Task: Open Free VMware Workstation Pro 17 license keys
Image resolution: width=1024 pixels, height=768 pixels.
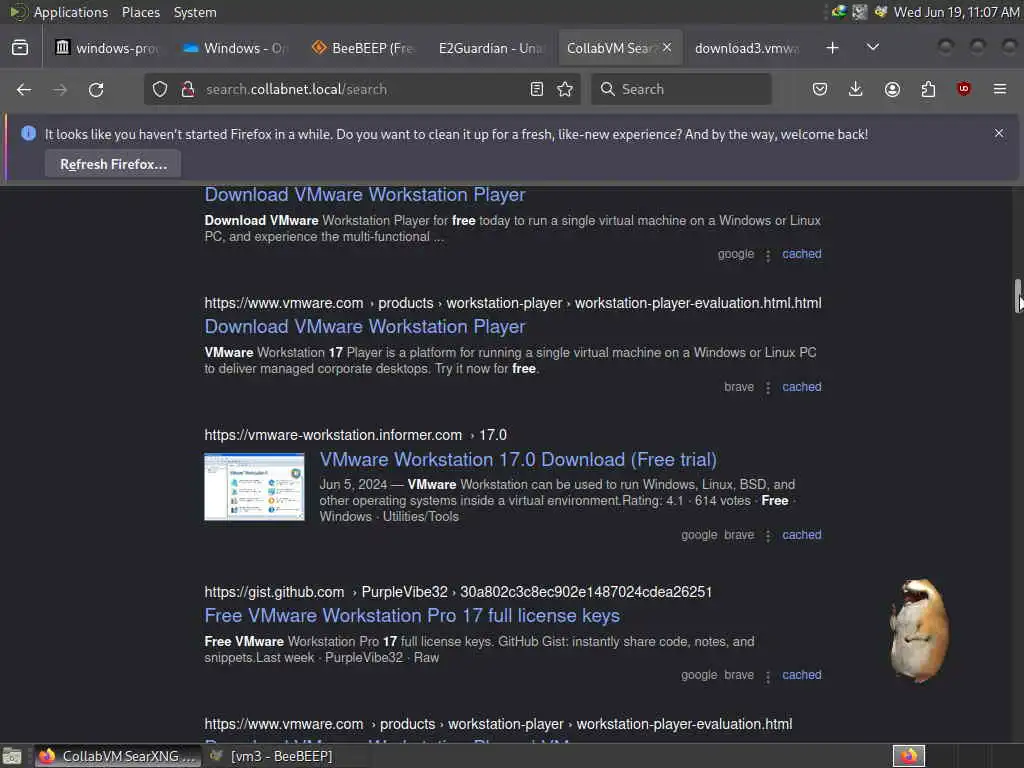Action: point(412,616)
